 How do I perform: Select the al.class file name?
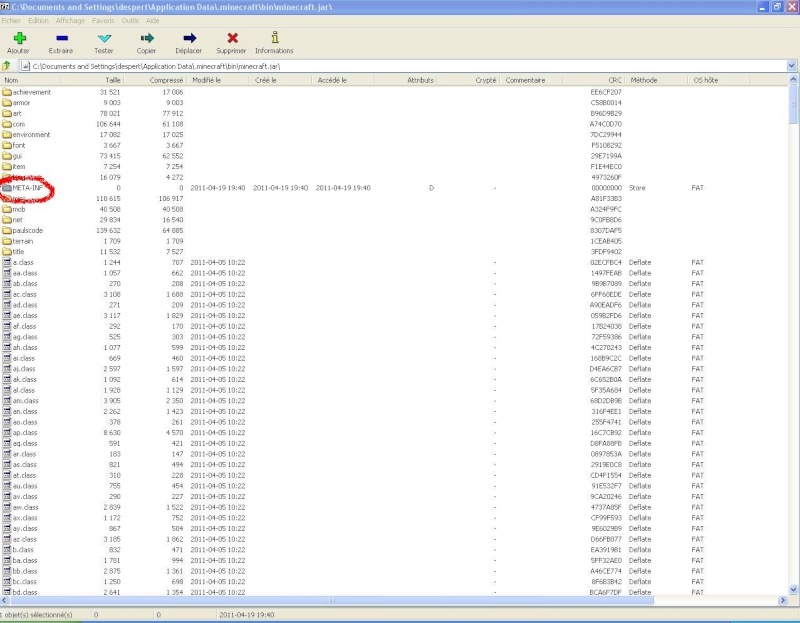click(x=24, y=390)
